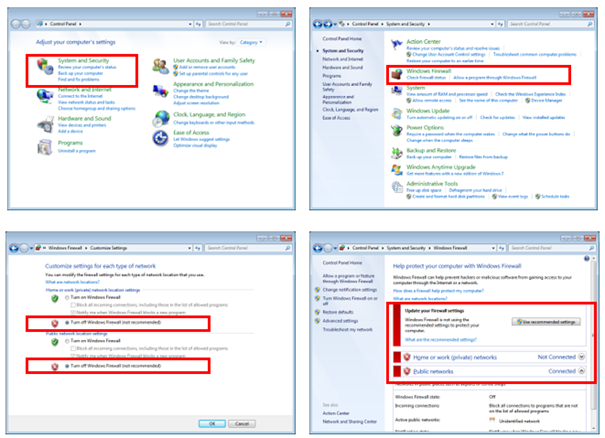Open Turn Windows Firewall on or off link
The image size is (605, 438).
click(x=350, y=301)
